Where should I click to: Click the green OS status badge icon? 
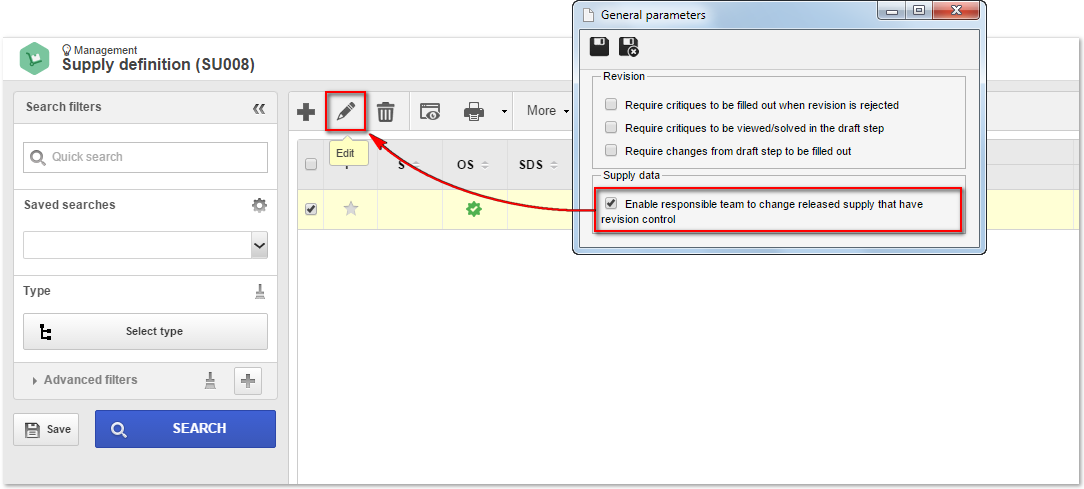point(474,210)
